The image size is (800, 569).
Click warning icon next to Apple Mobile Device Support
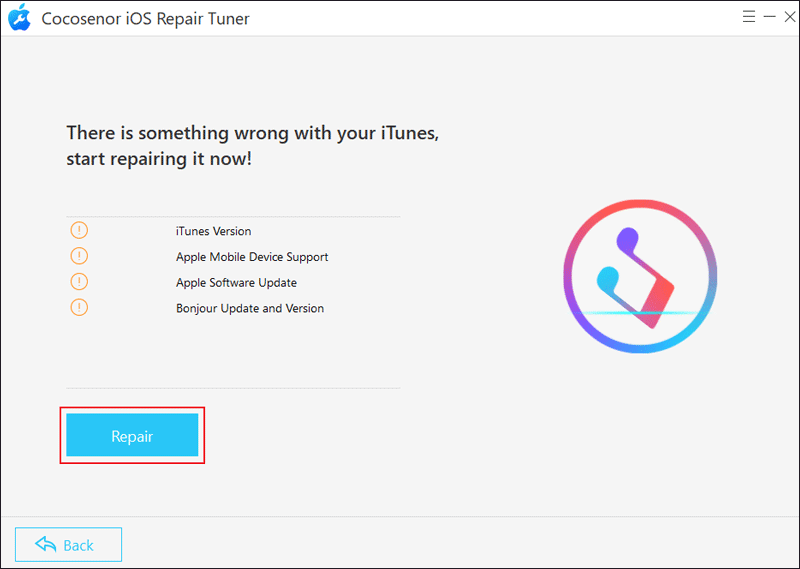coord(79,256)
